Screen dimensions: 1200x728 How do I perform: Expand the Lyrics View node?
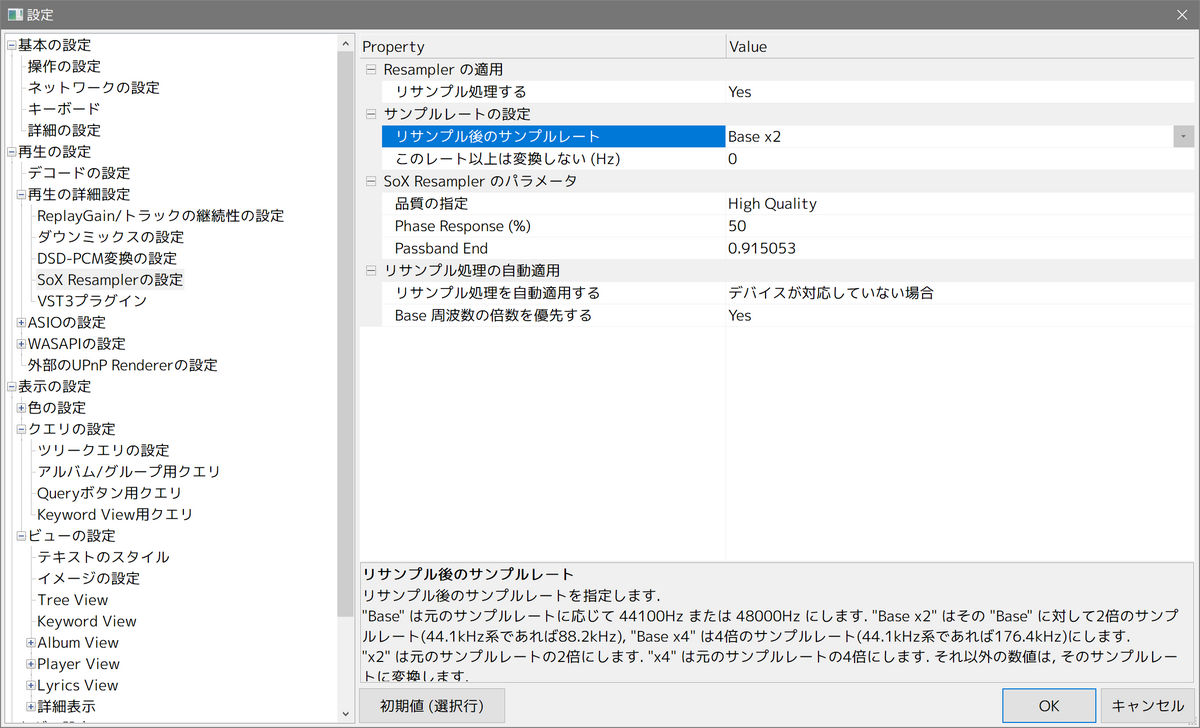tap(31, 686)
